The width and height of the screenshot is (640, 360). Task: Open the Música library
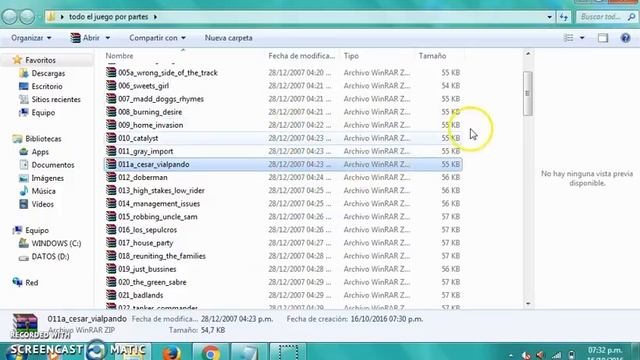43,191
